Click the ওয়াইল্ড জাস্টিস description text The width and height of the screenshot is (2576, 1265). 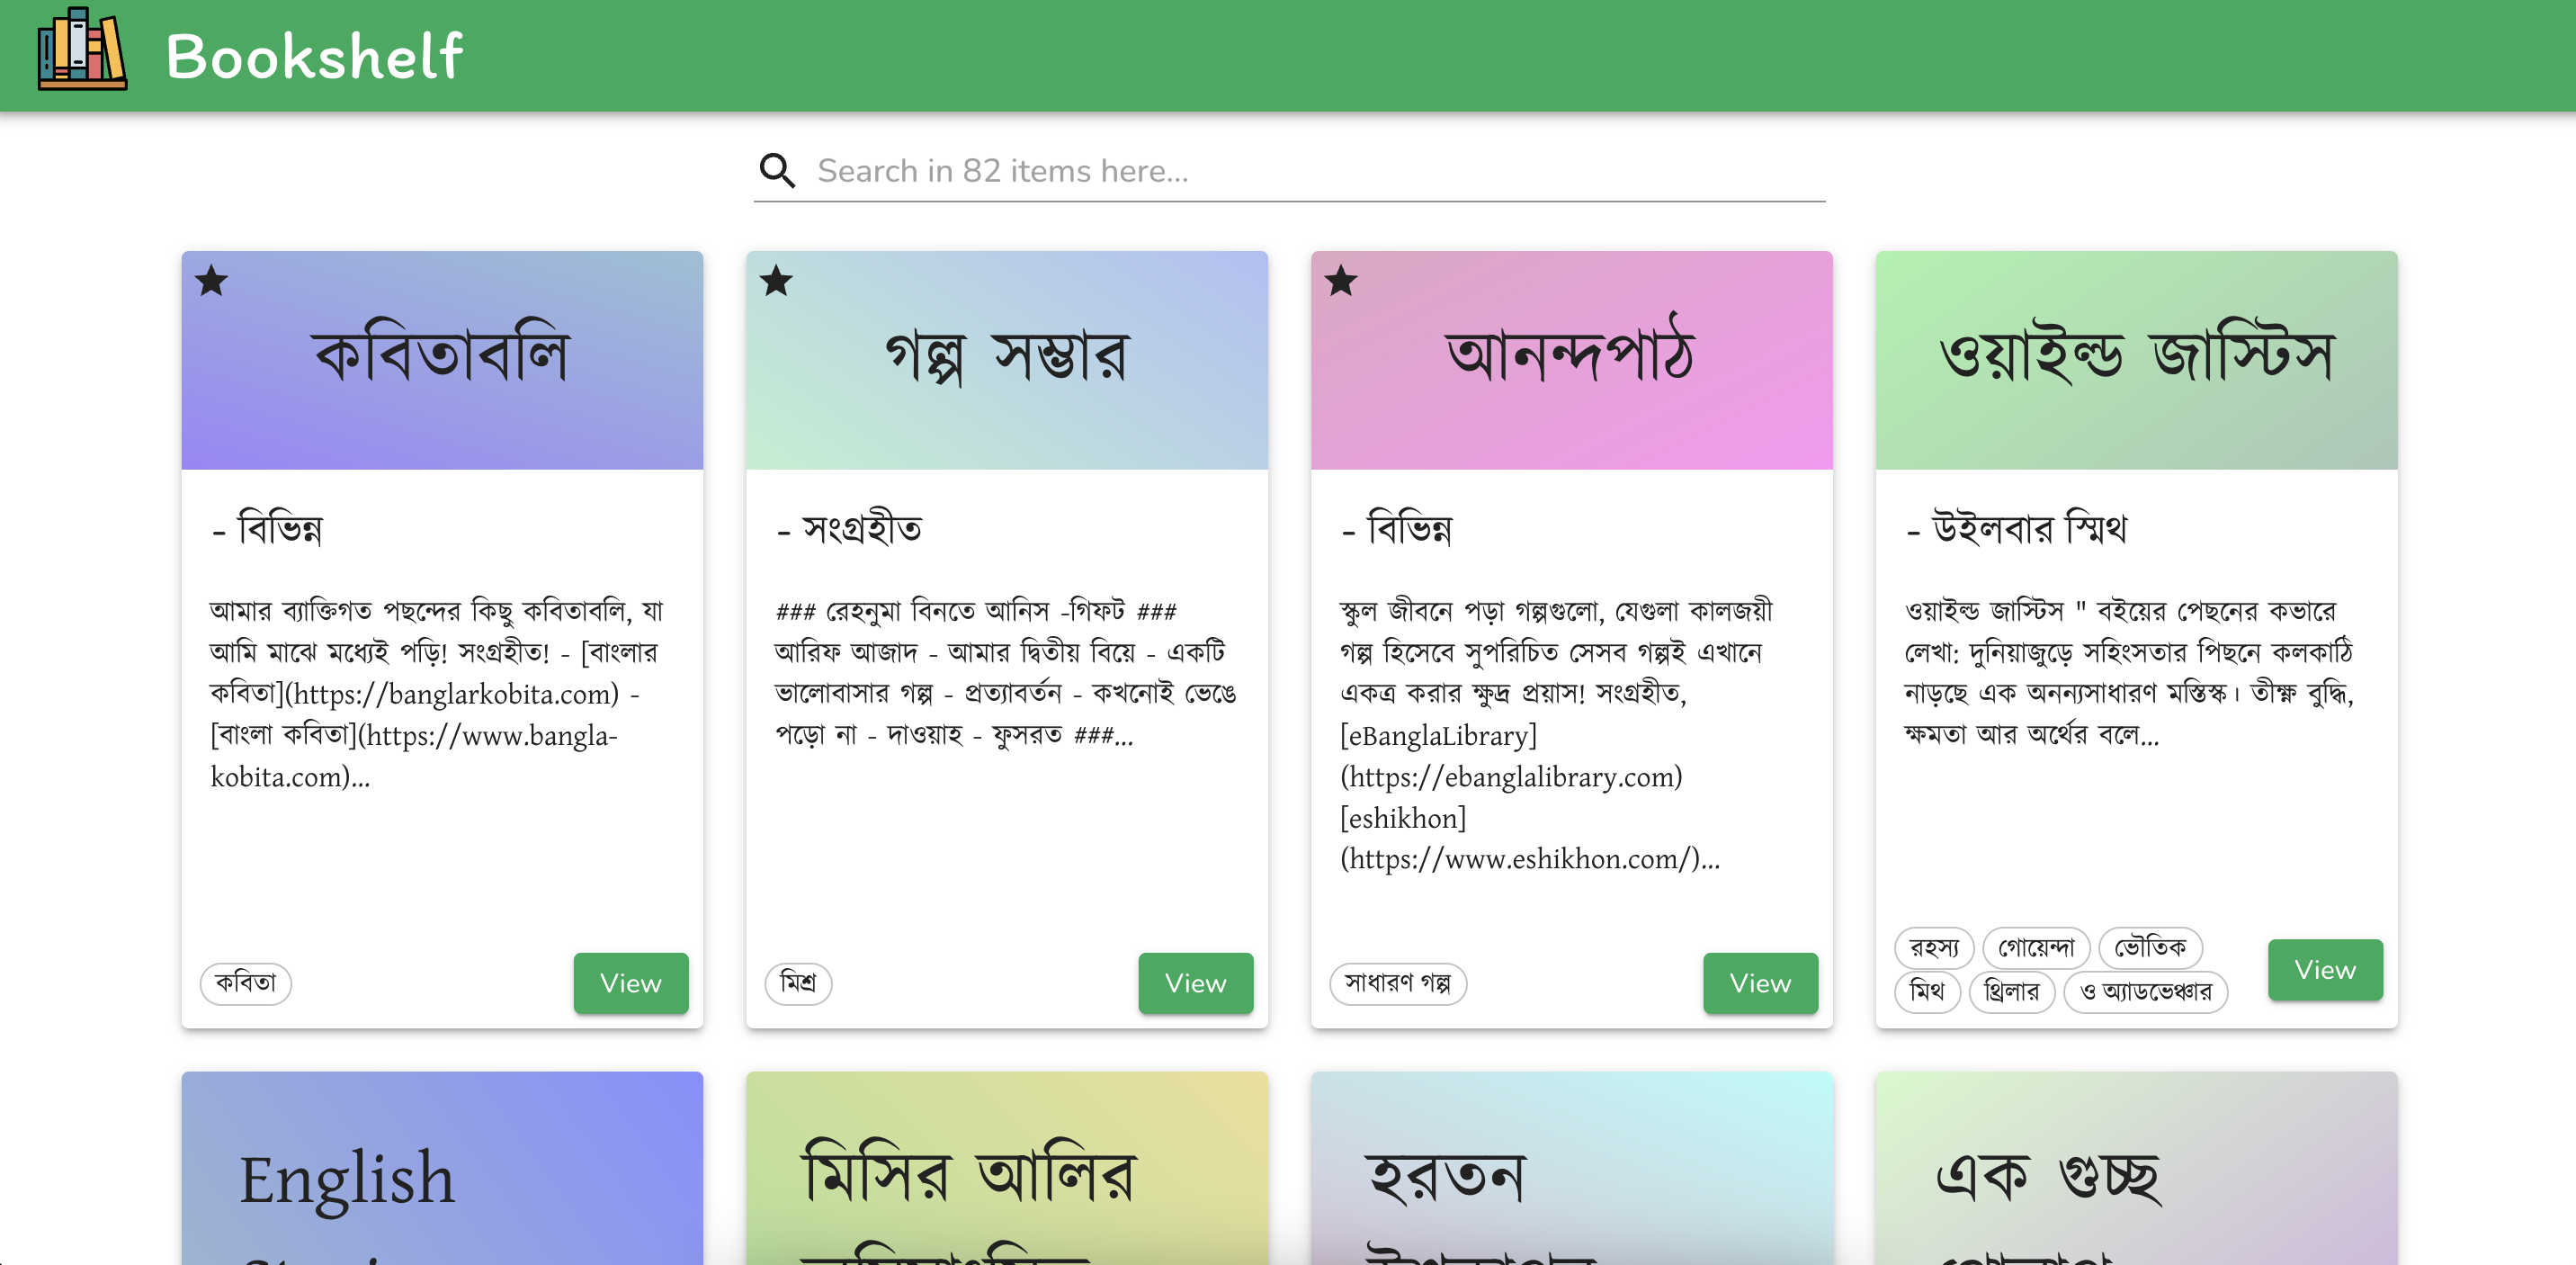pos(2129,672)
